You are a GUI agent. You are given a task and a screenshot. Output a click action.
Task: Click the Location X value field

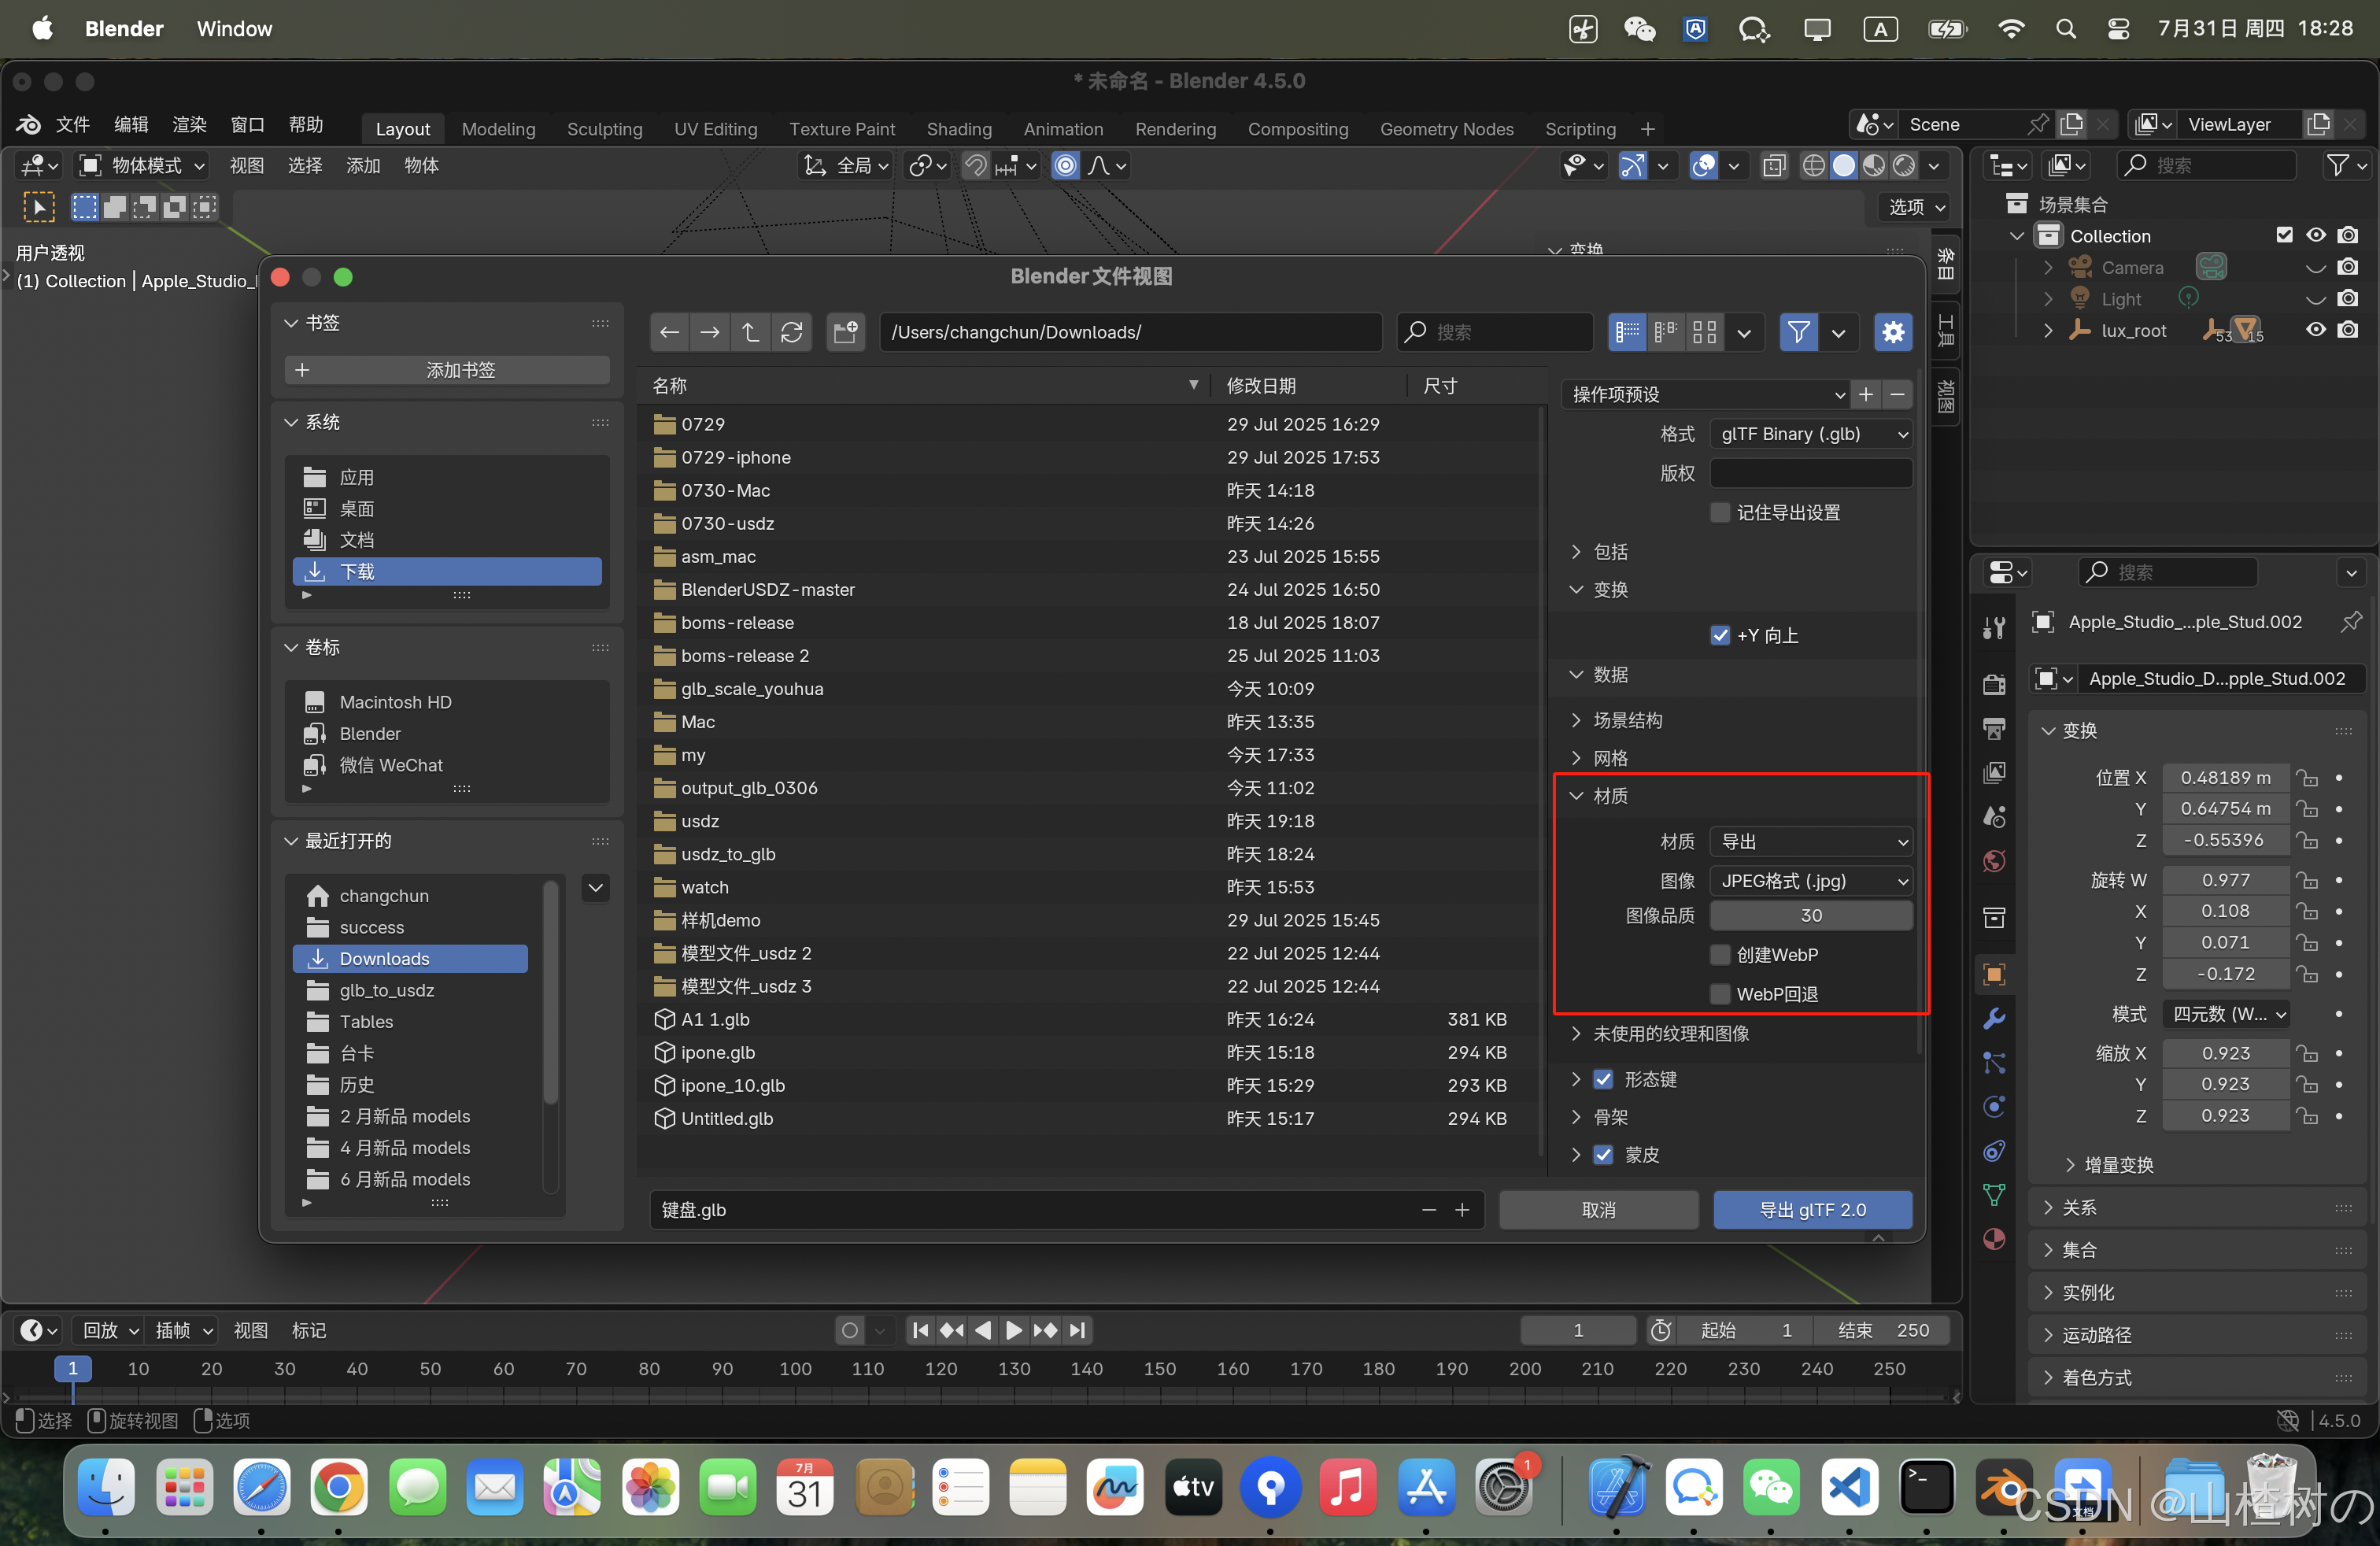[x=2225, y=777]
